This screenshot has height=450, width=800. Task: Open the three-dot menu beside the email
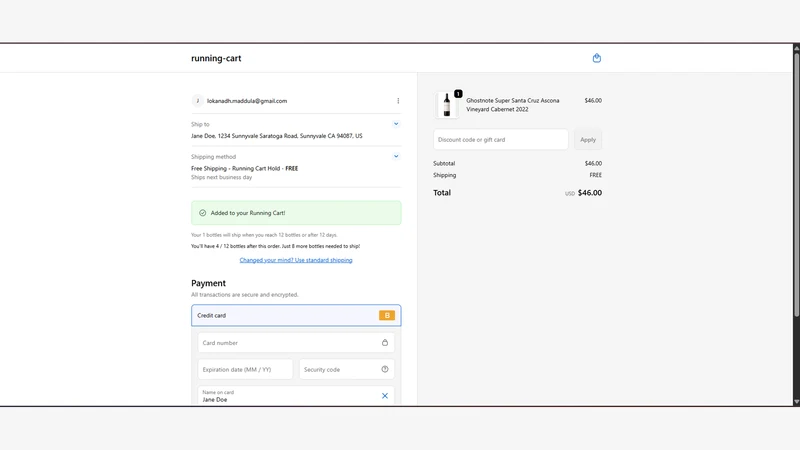click(x=398, y=101)
